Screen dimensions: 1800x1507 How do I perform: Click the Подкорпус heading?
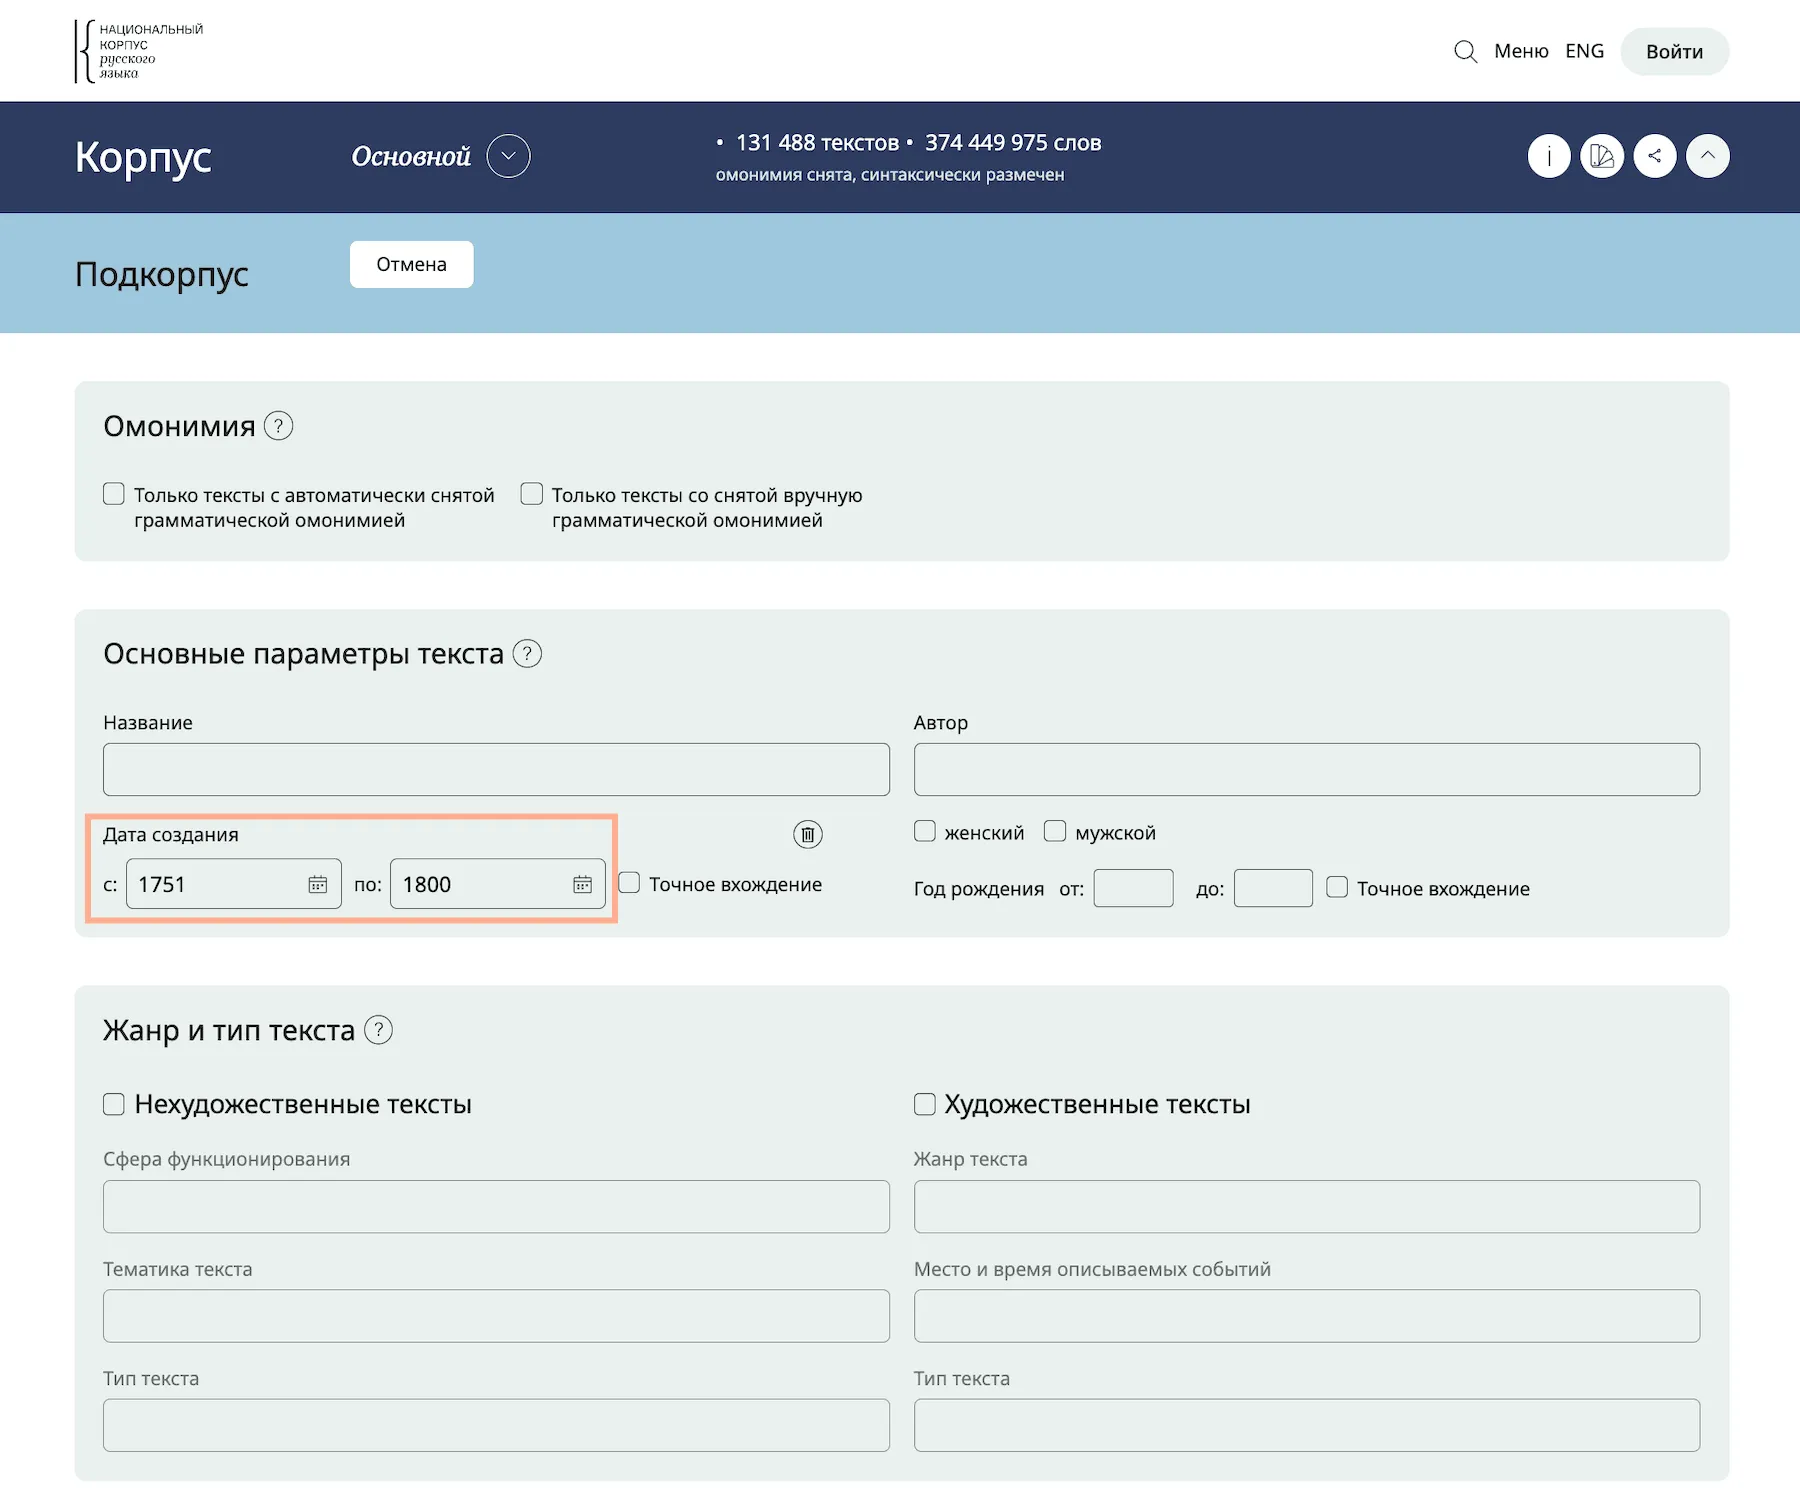pyautogui.click(x=162, y=274)
